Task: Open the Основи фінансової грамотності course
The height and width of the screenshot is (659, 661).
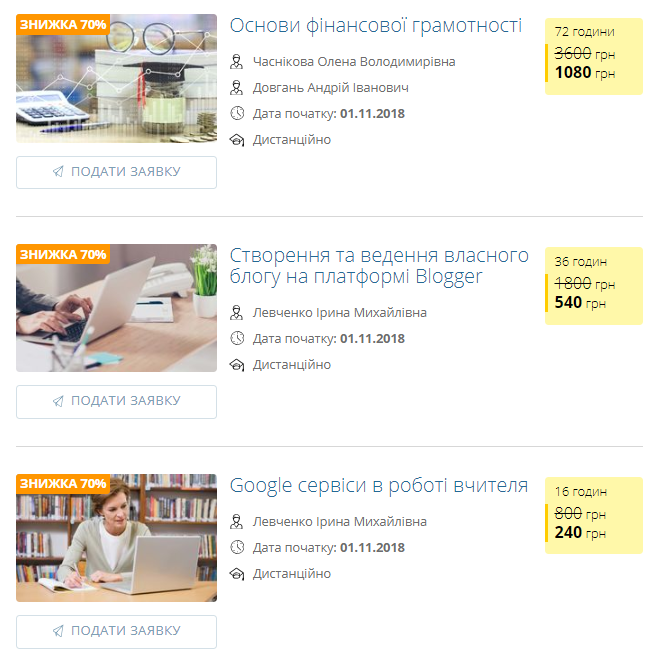Action: (x=376, y=26)
